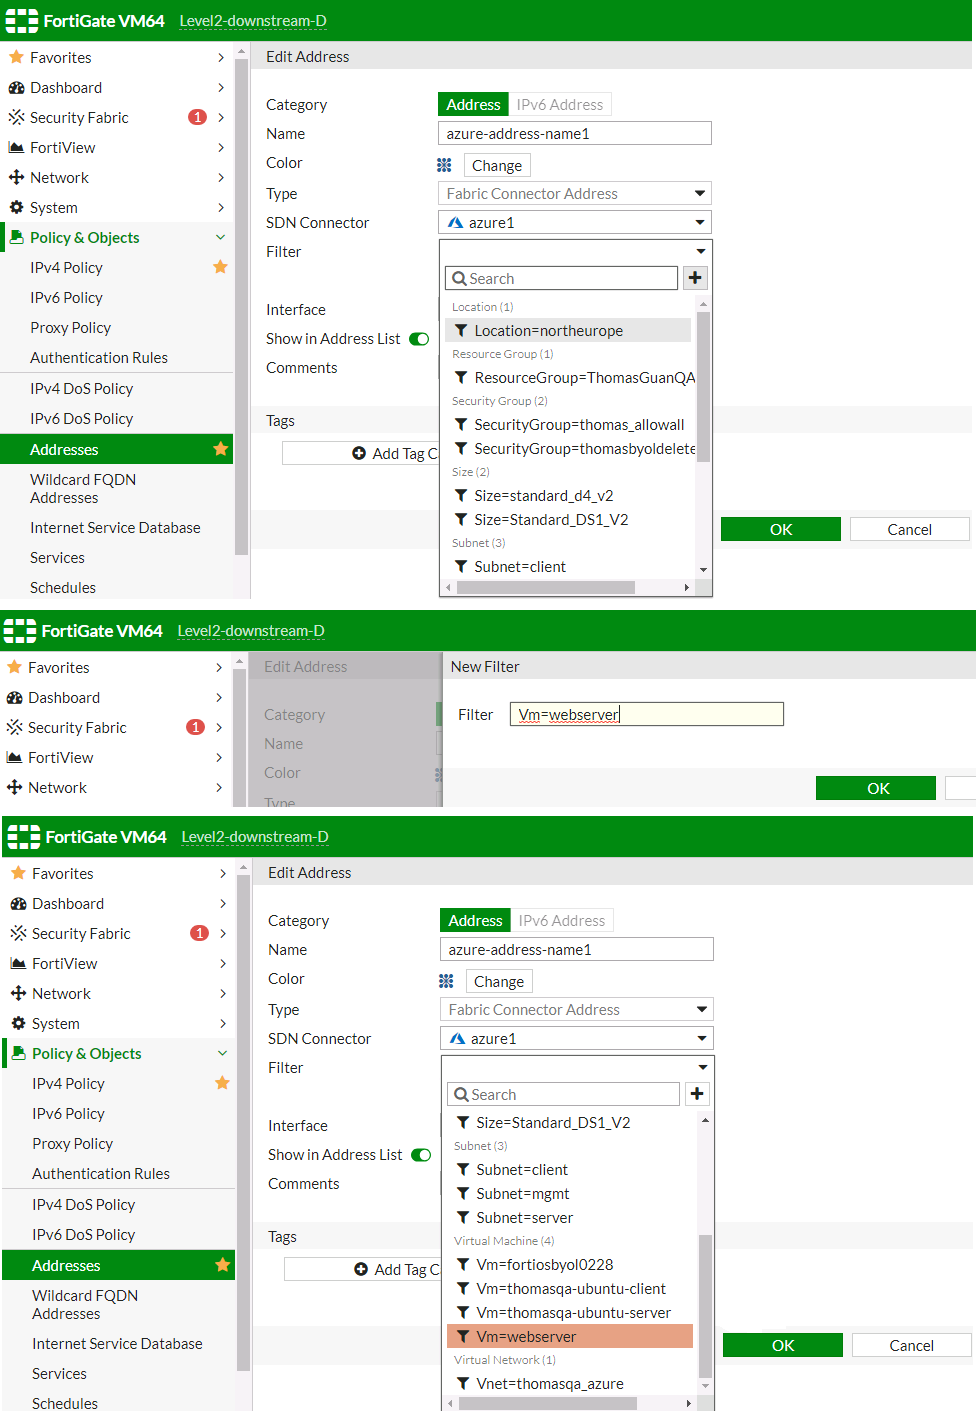Screen dimensions: 976x1421
Task: Click the Azure icon in the SDN Connector field of the top screenshot
Action: (x=456, y=222)
